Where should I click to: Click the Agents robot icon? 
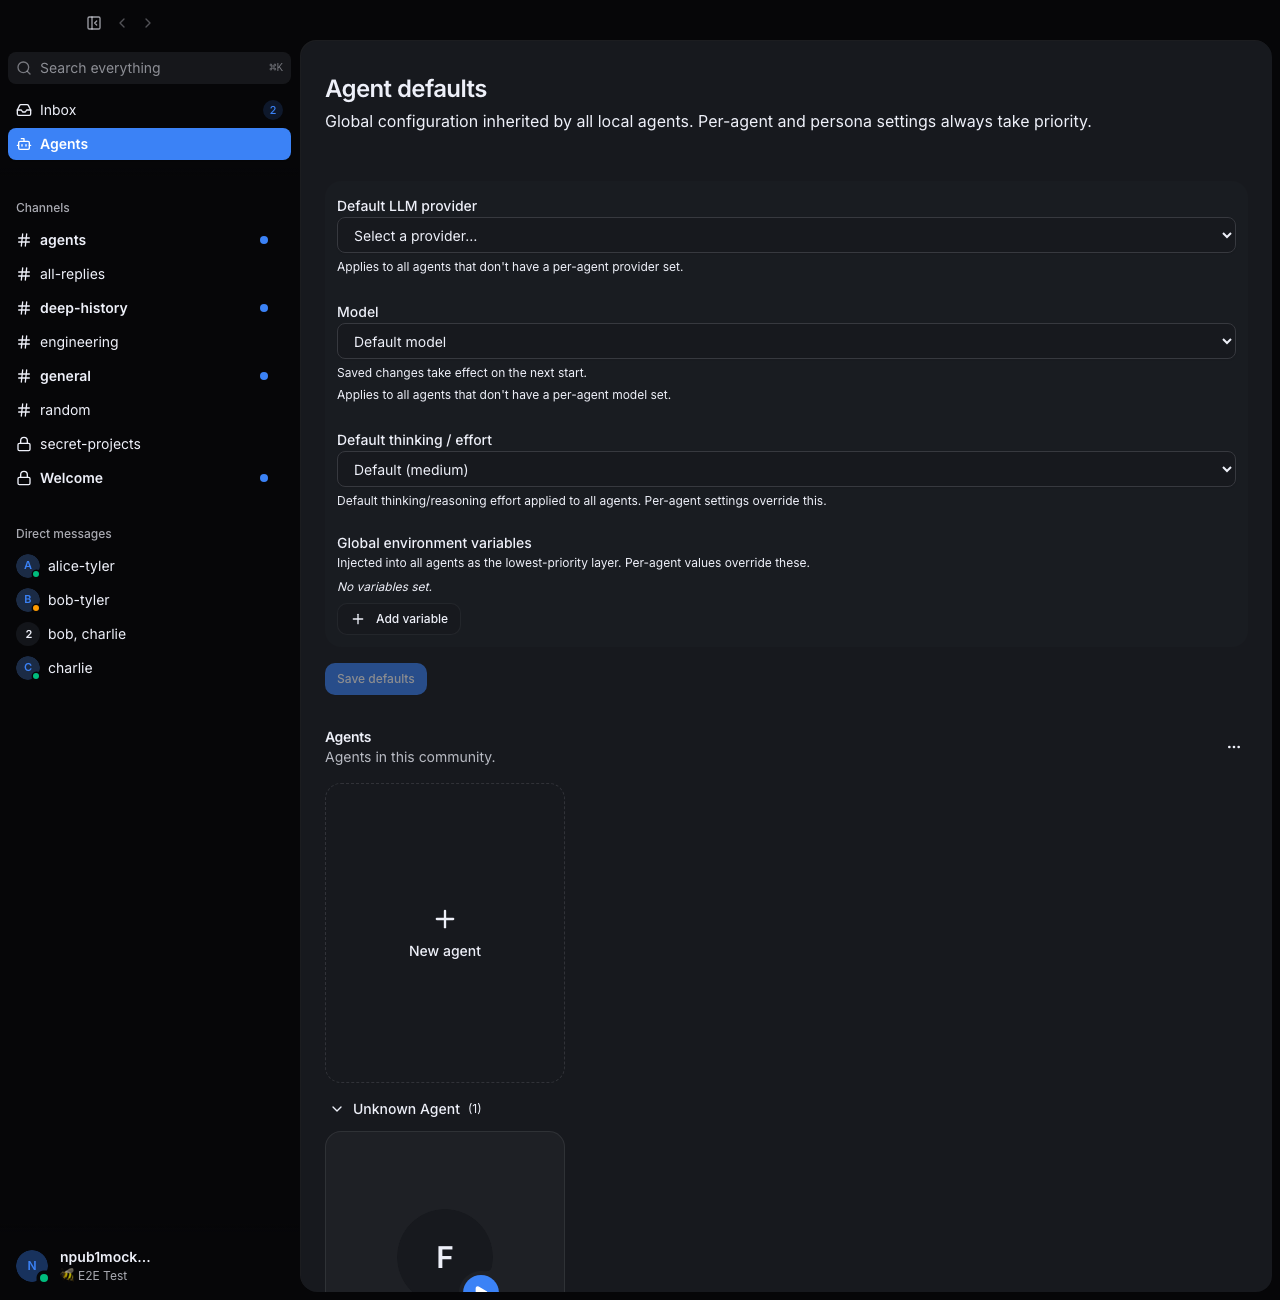click(24, 144)
